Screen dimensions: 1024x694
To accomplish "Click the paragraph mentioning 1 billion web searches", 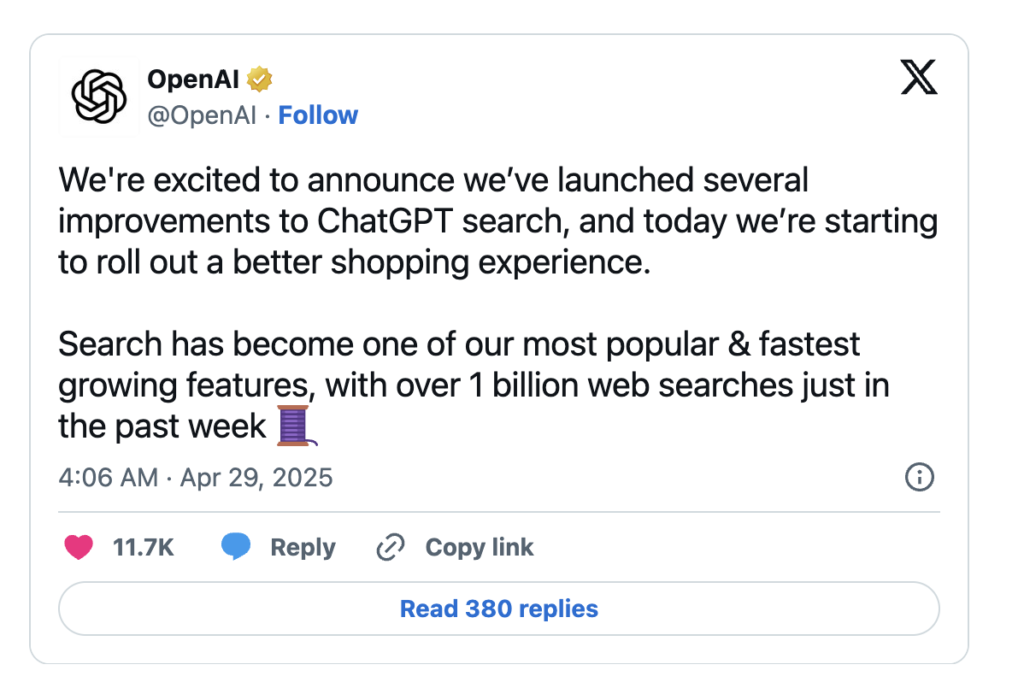I will (474, 385).
